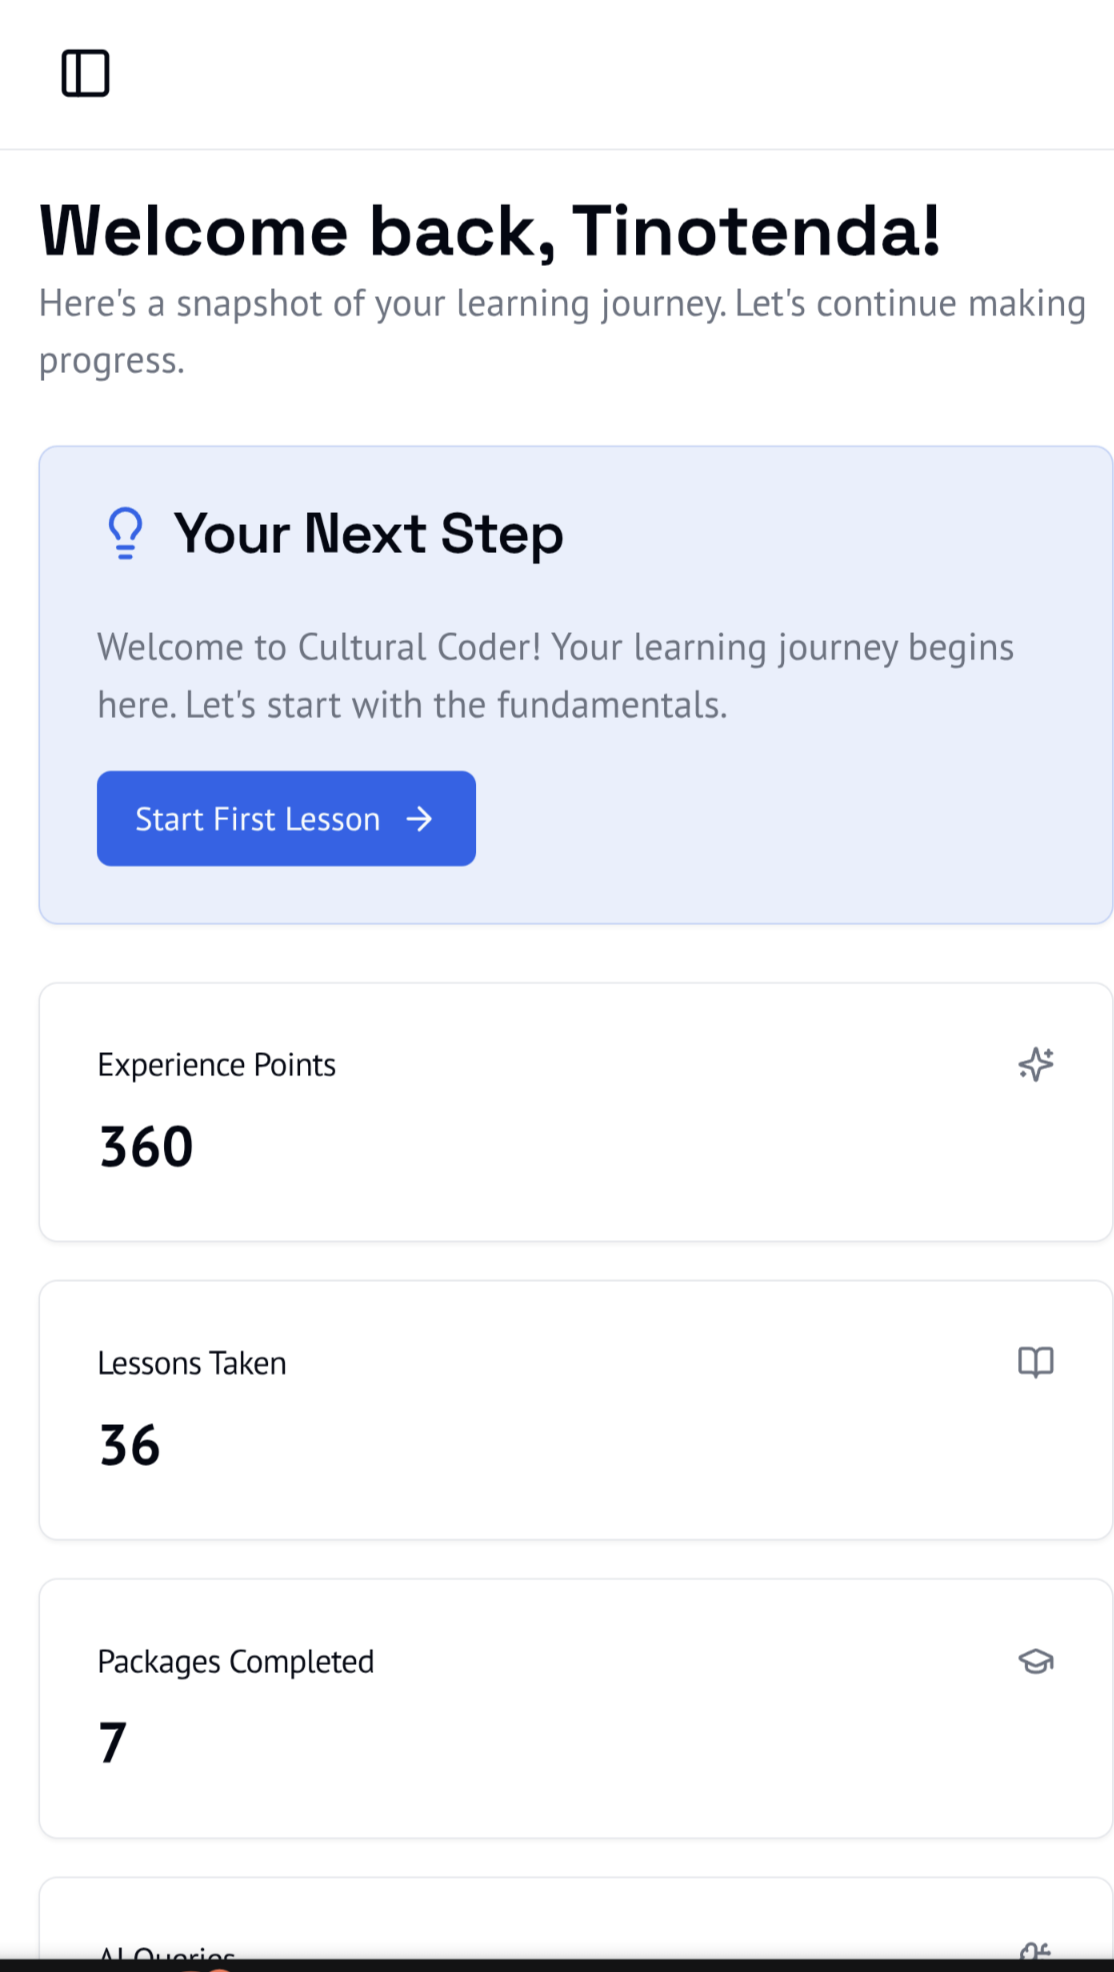
Task: Select the Experience Points stat card
Action: click(575, 1112)
